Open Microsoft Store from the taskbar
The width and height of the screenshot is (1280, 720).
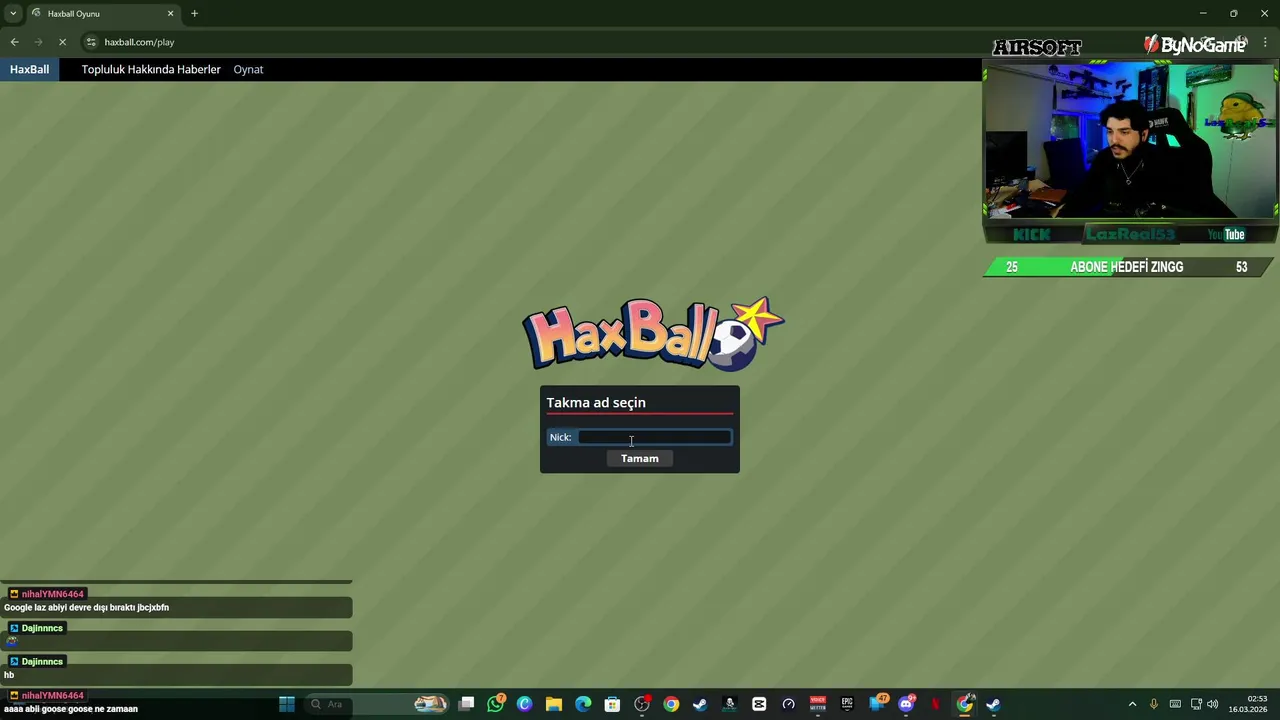point(612,704)
